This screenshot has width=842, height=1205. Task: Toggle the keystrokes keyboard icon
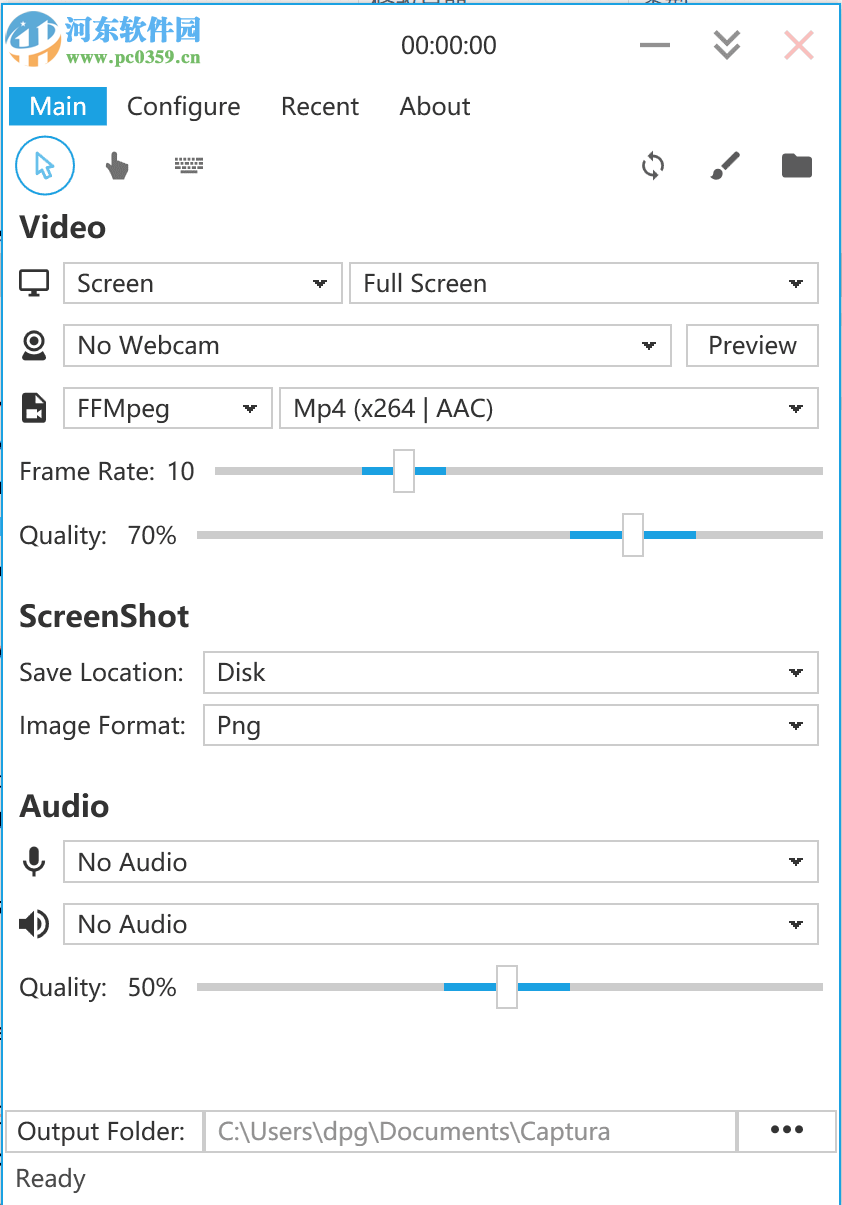click(189, 165)
